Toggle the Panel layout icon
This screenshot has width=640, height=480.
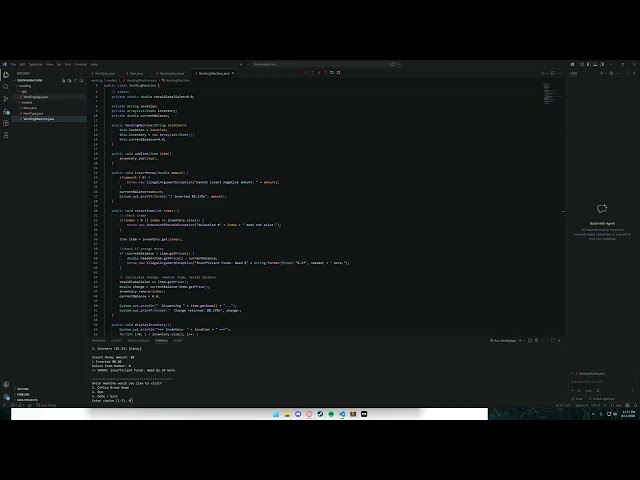pos(595,64)
